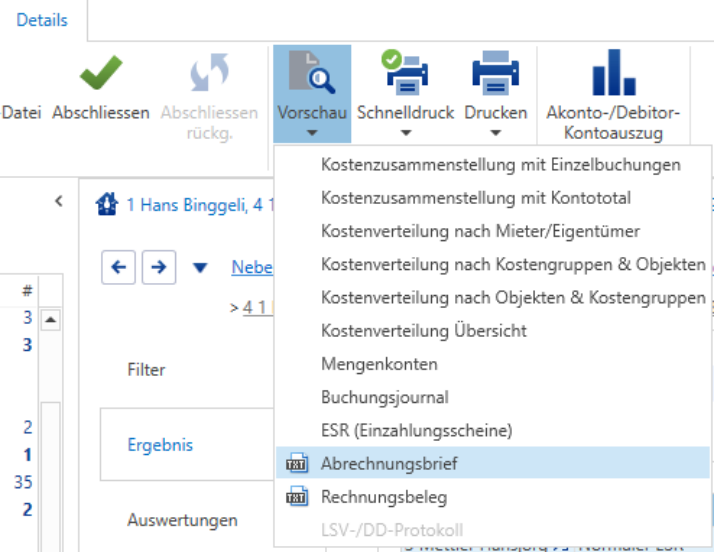Click the Vorschau document magnifier icon
This screenshot has height=552, width=714.
tap(312, 72)
